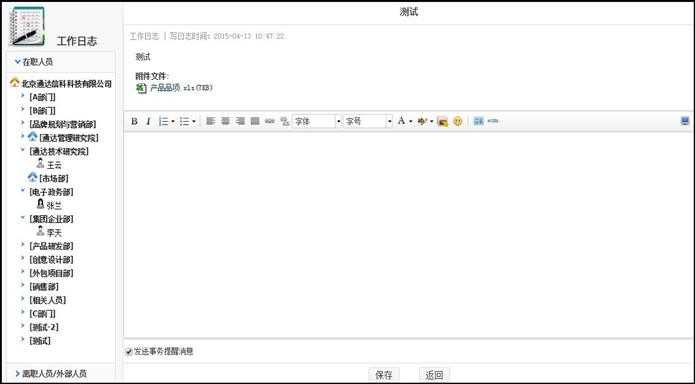Click the blue icon at toolbar far right
The image size is (695, 384).
click(685, 121)
